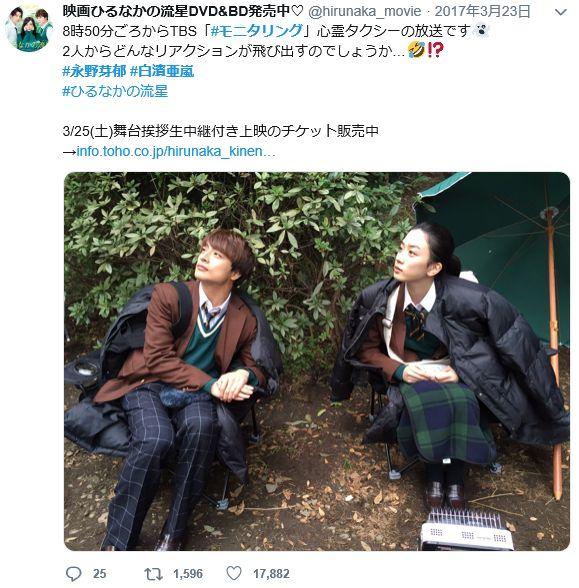Screen dimensions: 579x588
Task: Open the tweet options chevron menu
Action: click(560, 13)
